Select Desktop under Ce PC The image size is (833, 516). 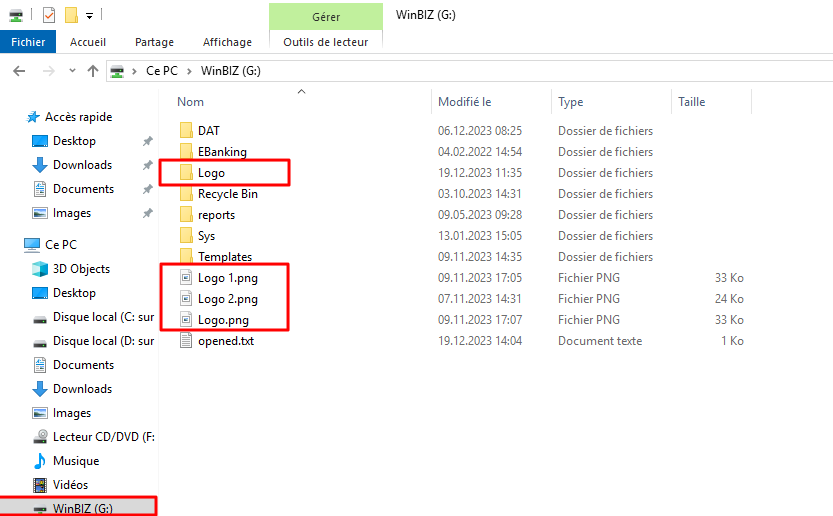point(74,293)
